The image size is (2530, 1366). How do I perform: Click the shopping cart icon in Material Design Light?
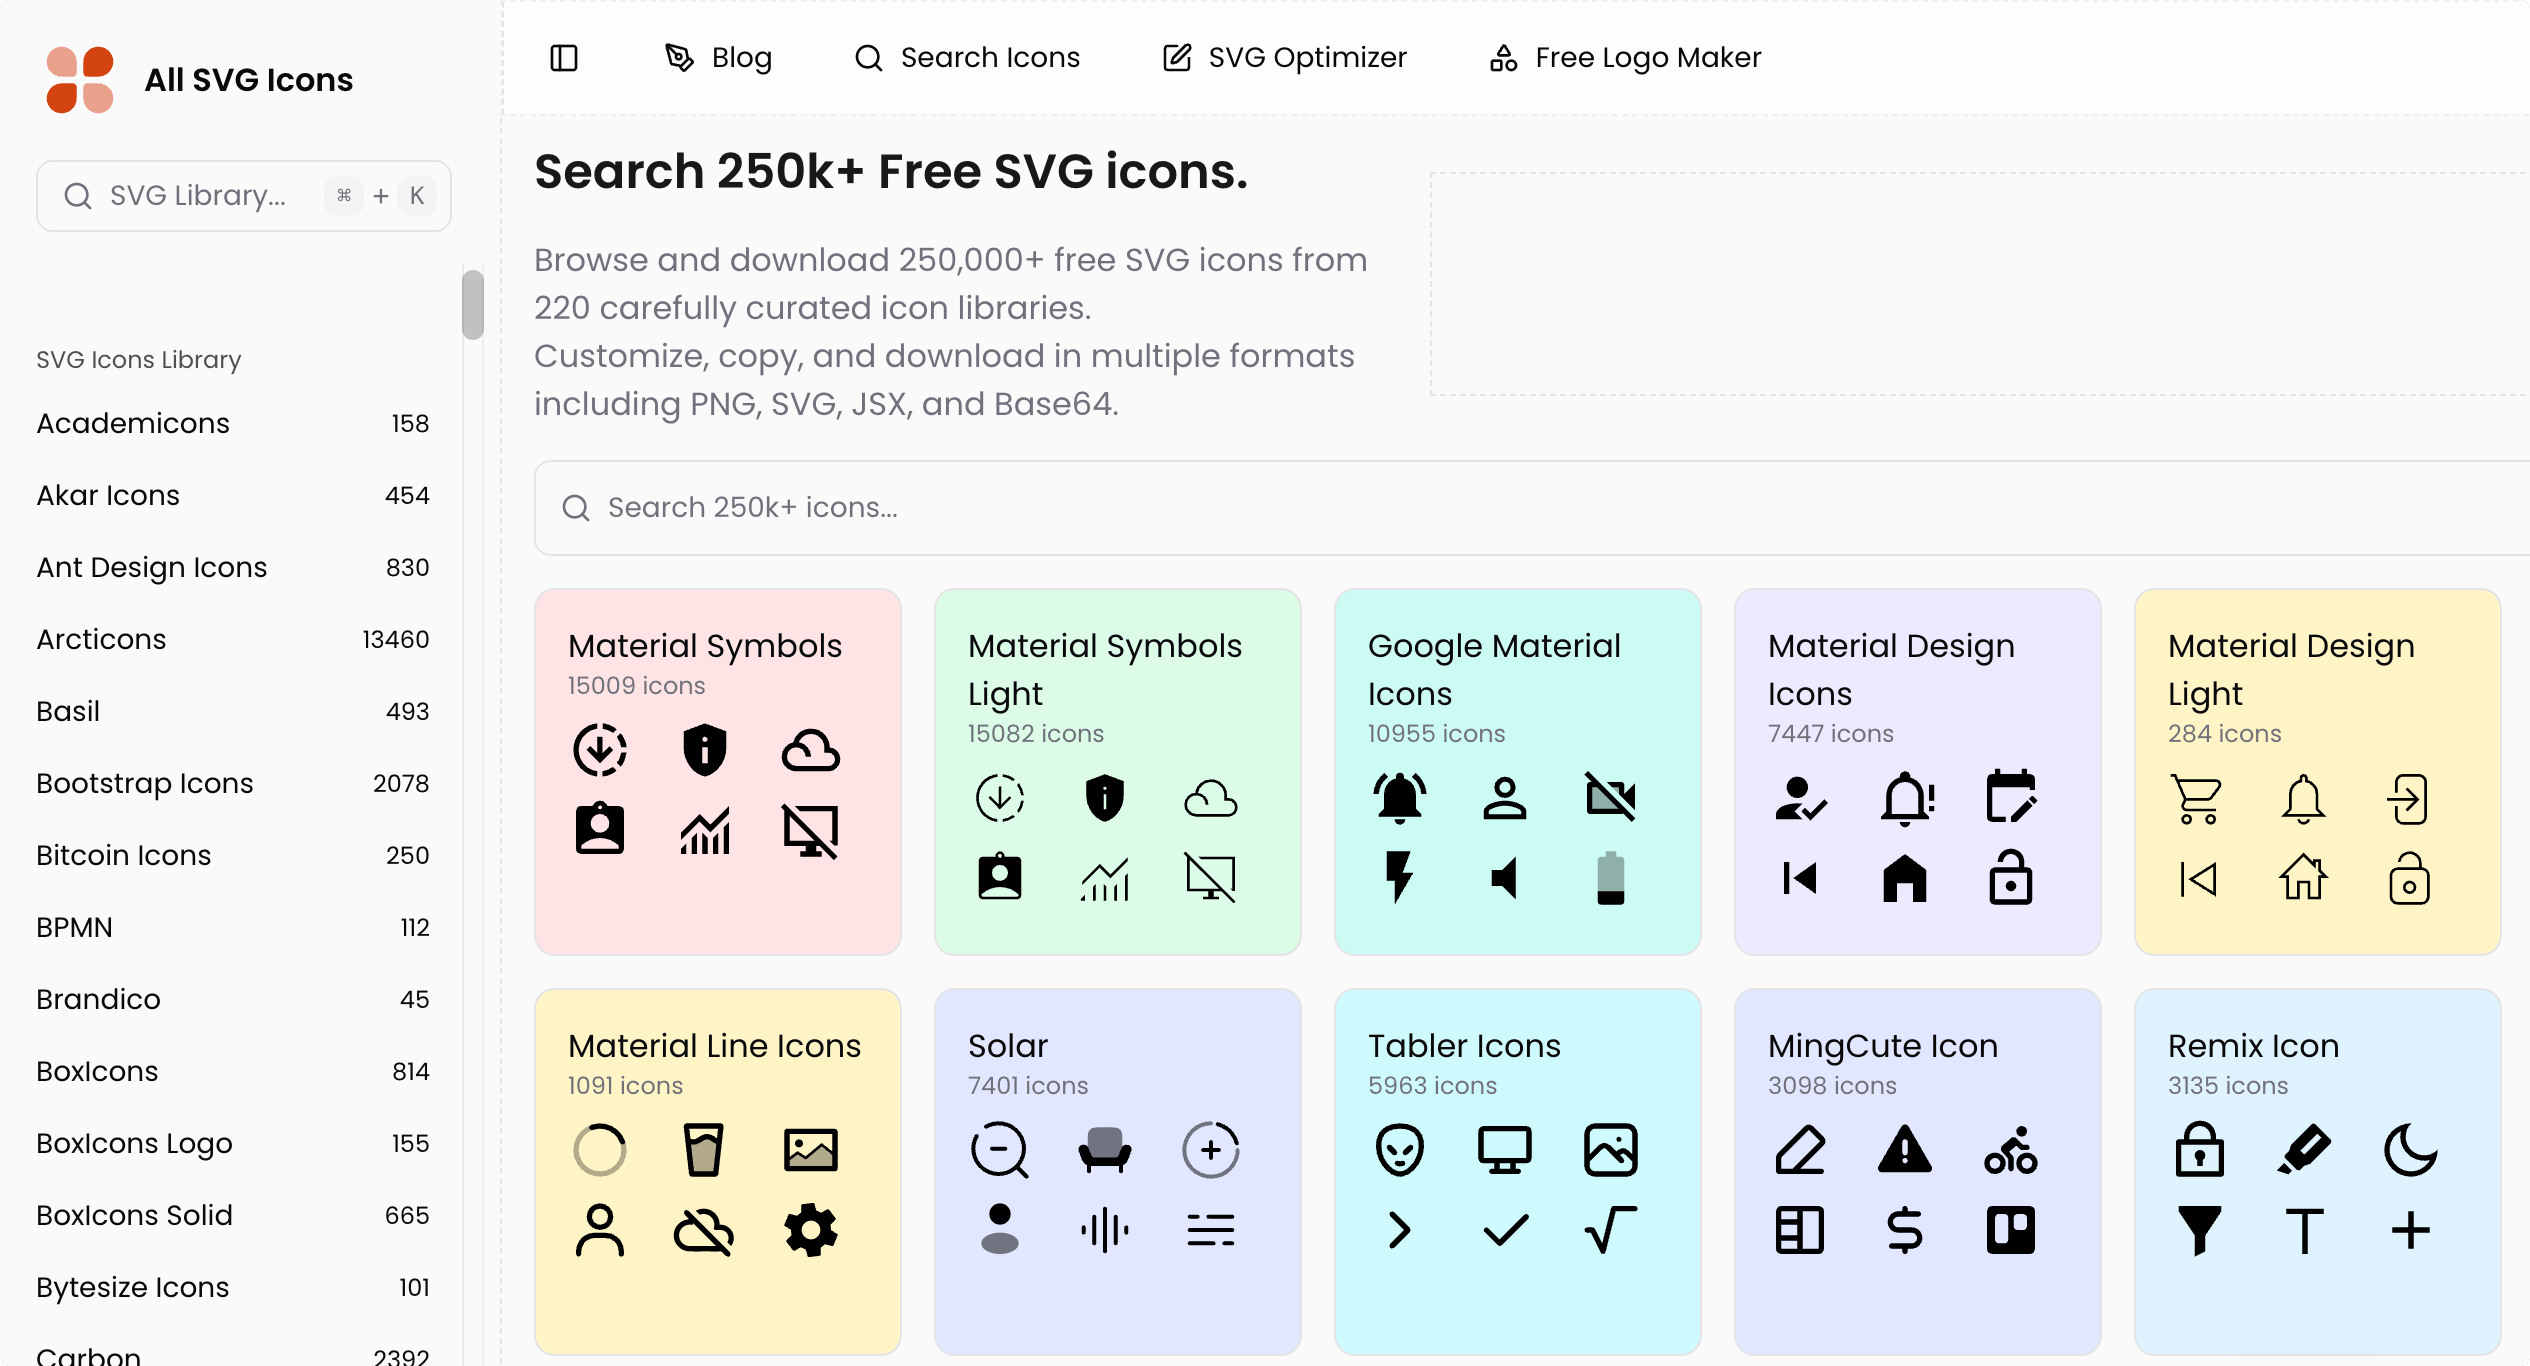tap(2197, 797)
